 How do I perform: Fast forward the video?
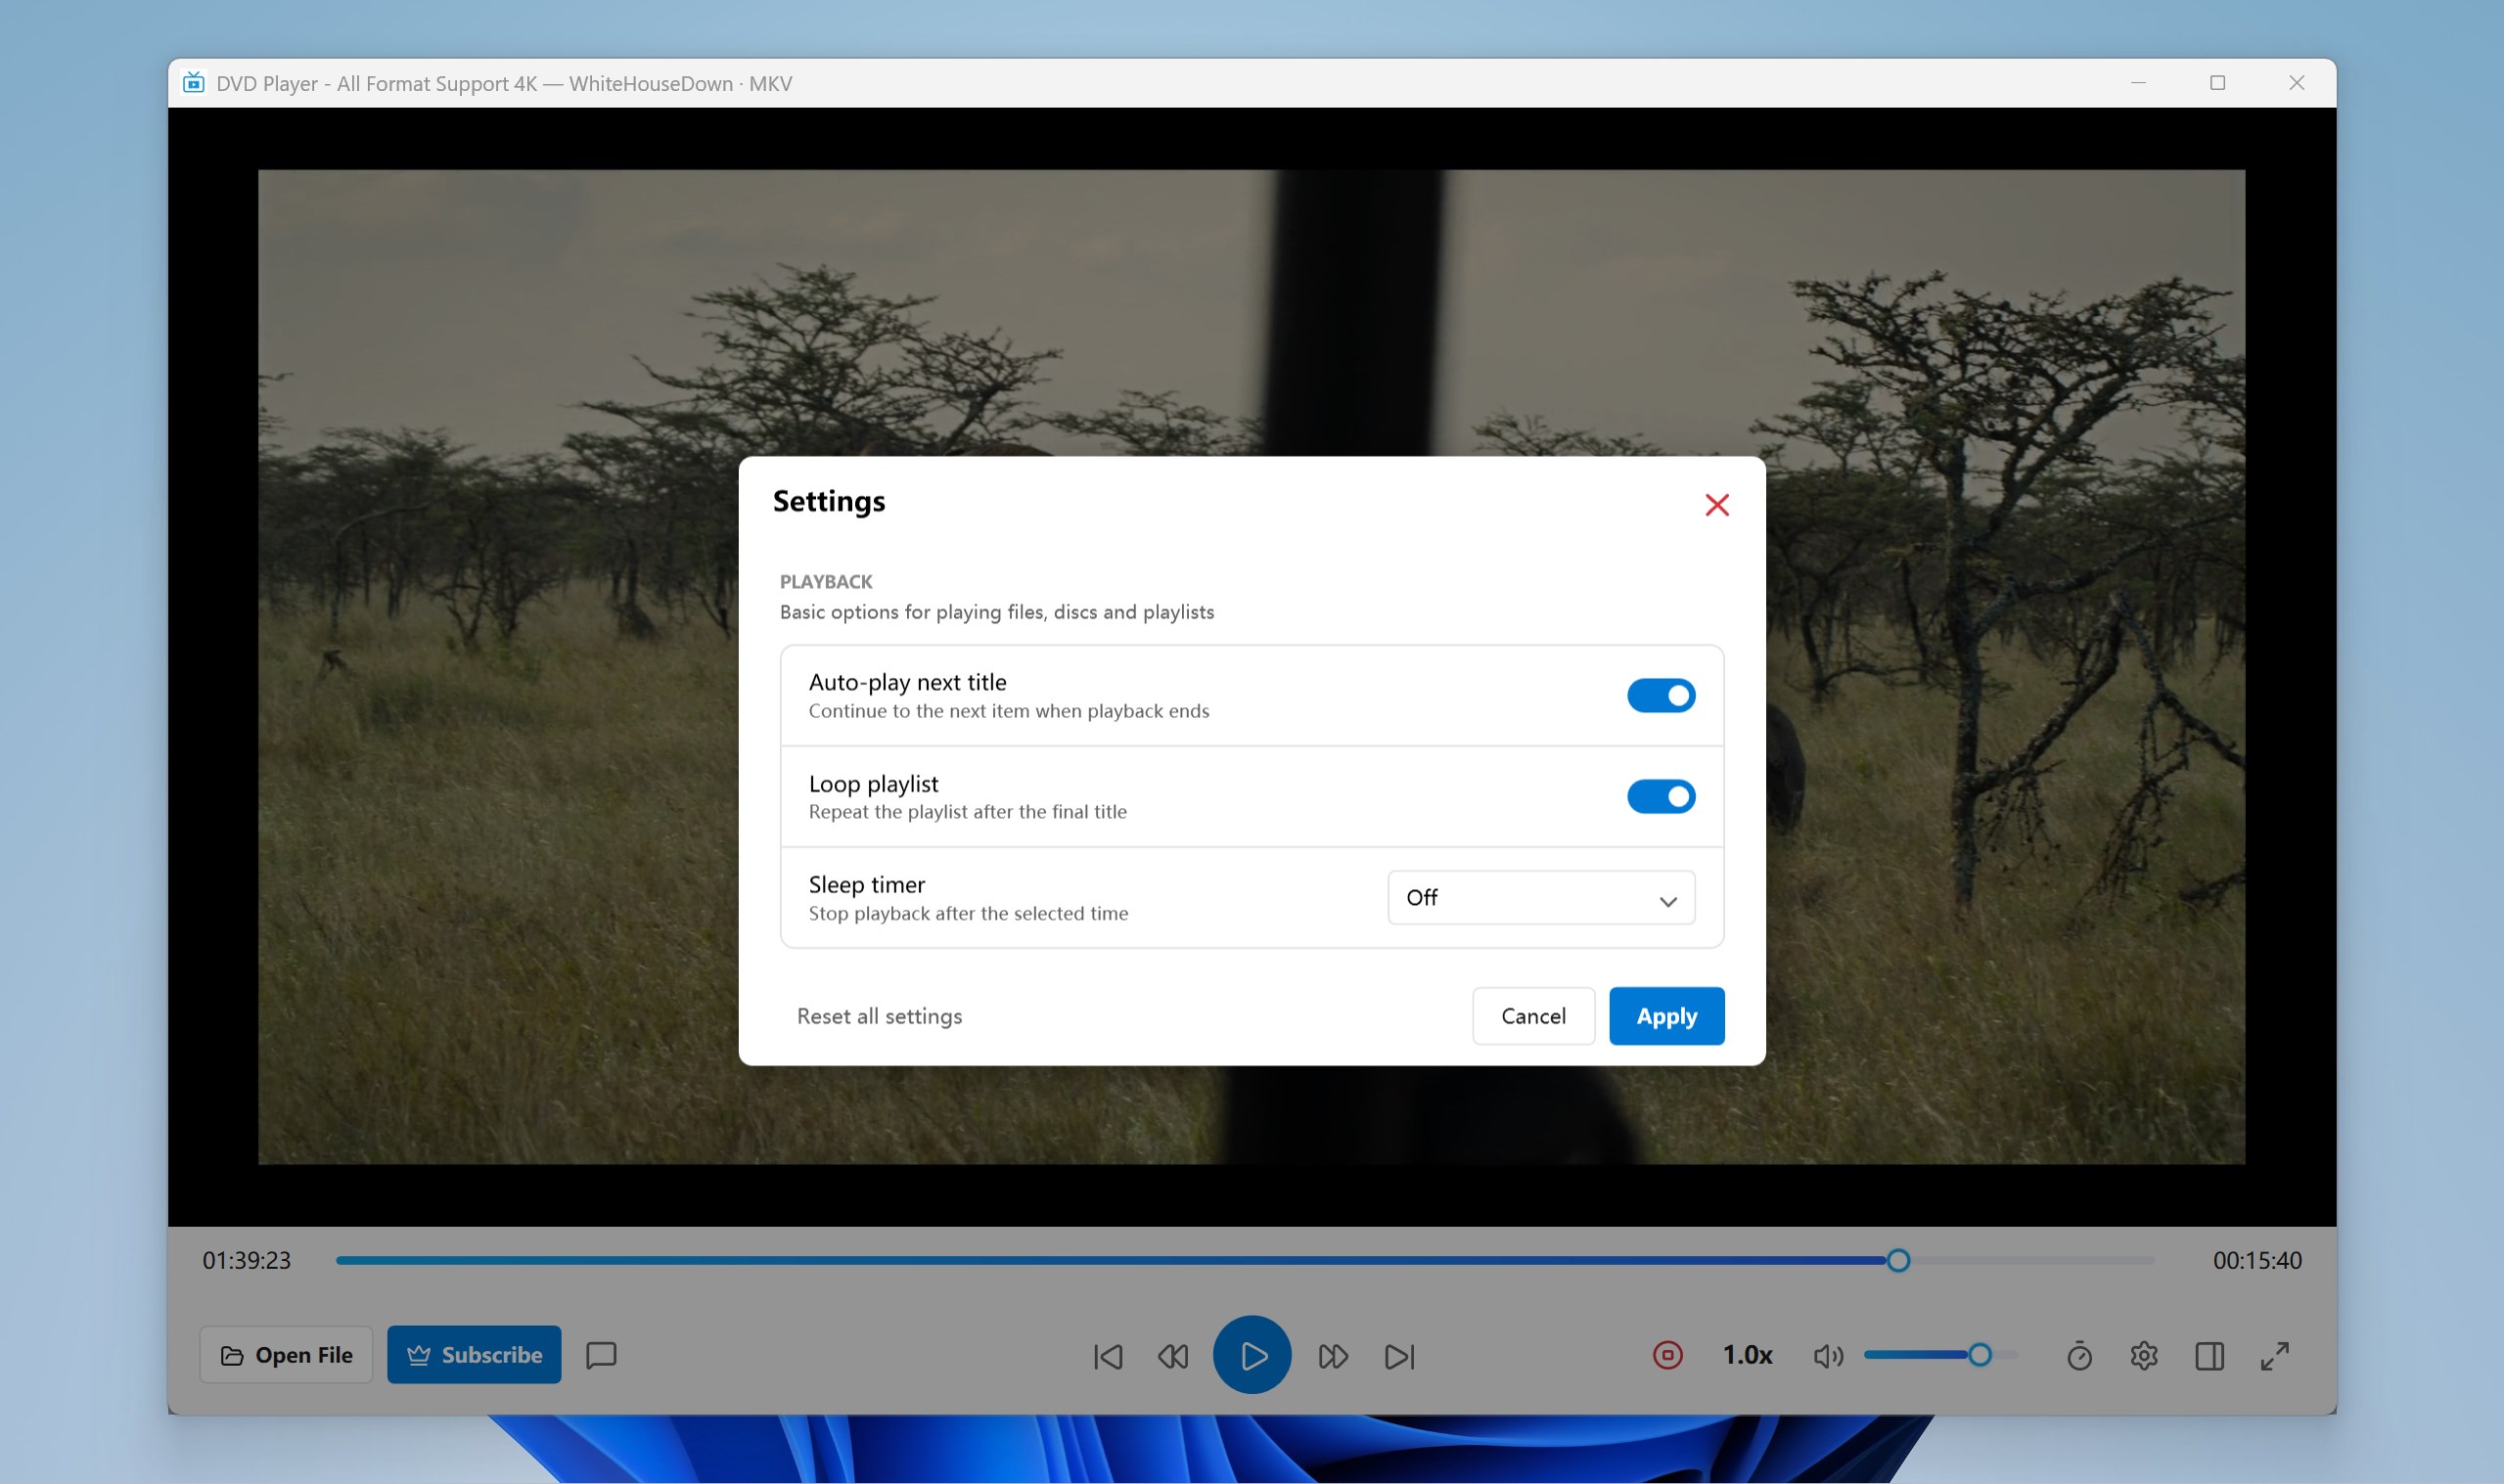(x=1333, y=1356)
